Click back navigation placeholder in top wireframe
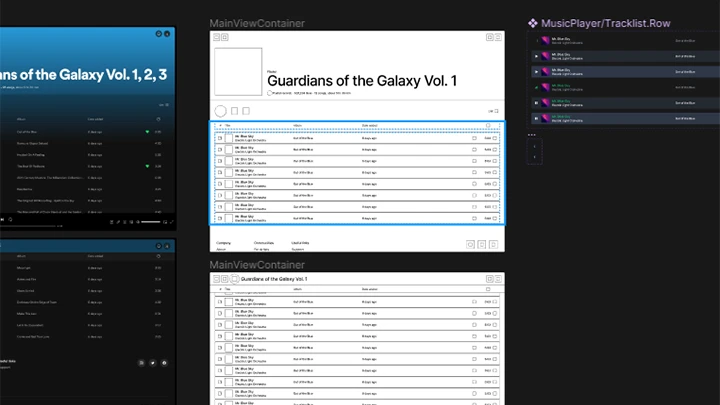This screenshot has width=720, height=405. pyautogui.click(x=216, y=37)
